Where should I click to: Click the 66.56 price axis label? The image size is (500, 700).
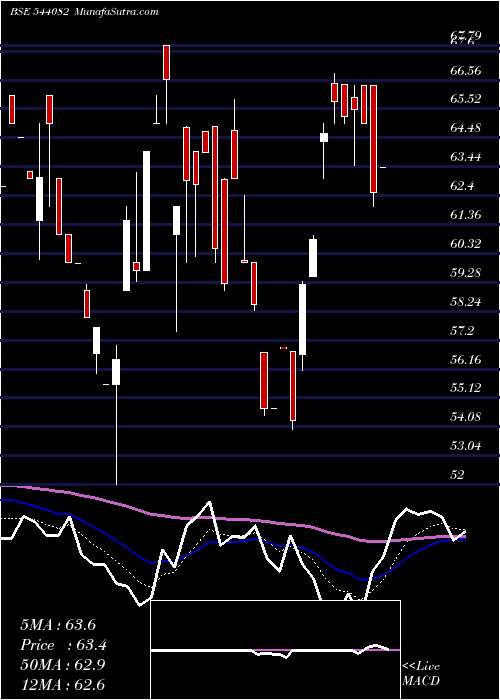(x=466, y=71)
